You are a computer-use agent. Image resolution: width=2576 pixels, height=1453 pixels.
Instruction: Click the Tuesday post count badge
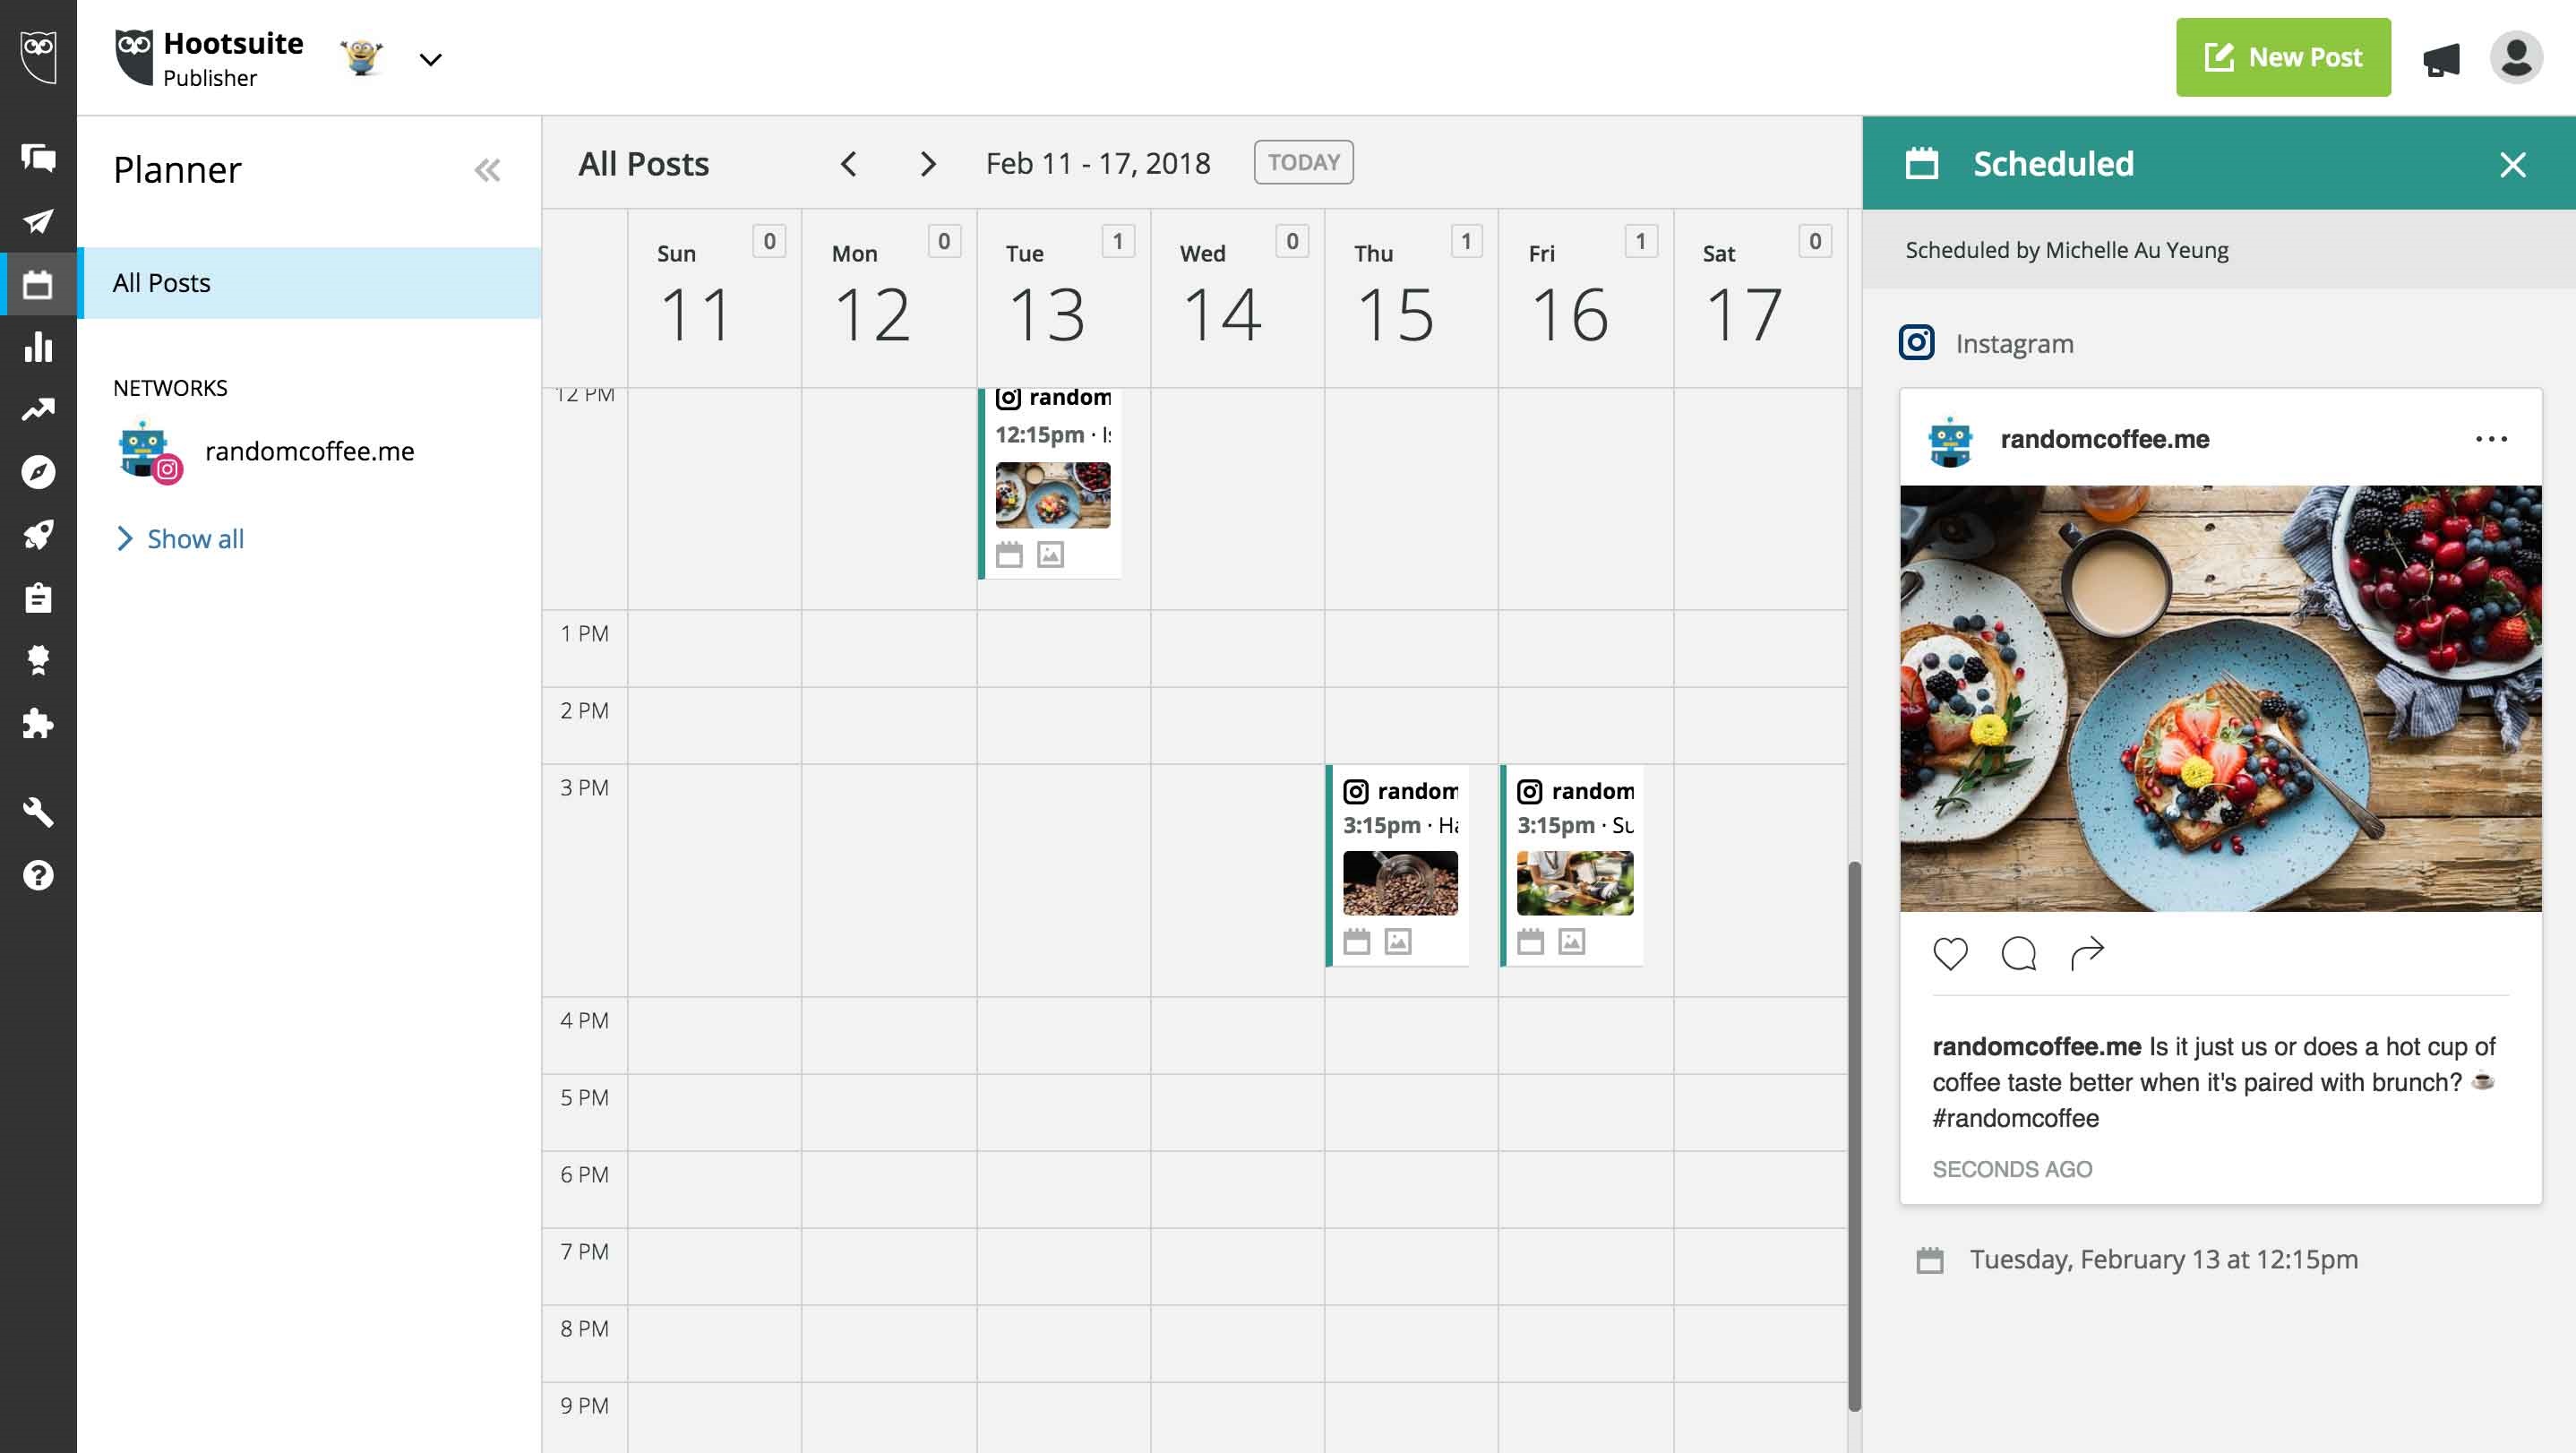click(1118, 241)
